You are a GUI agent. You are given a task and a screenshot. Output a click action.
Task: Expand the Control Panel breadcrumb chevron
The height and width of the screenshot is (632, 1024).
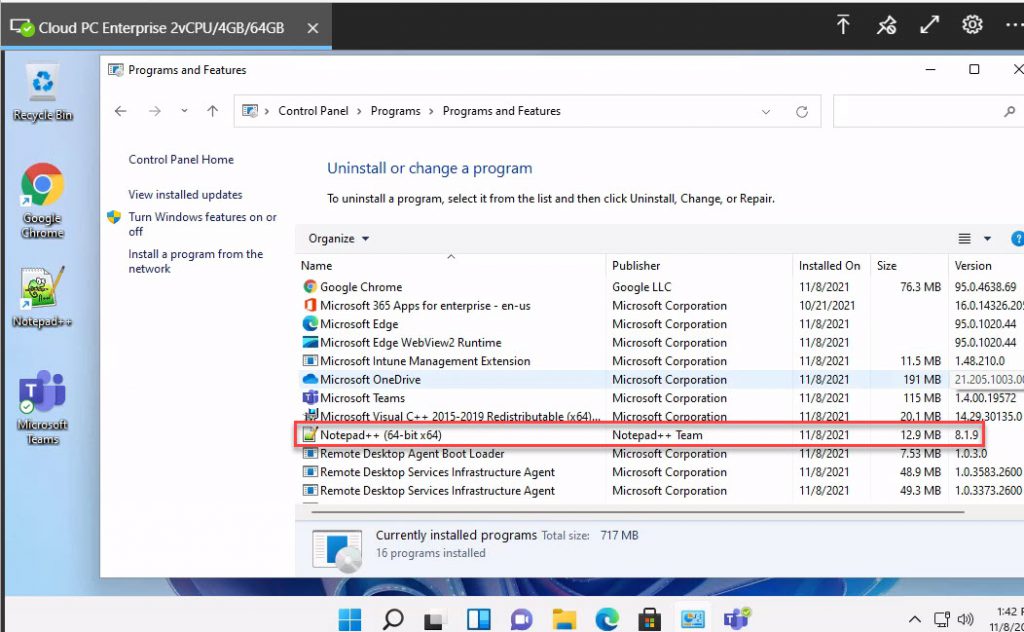tap(359, 112)
